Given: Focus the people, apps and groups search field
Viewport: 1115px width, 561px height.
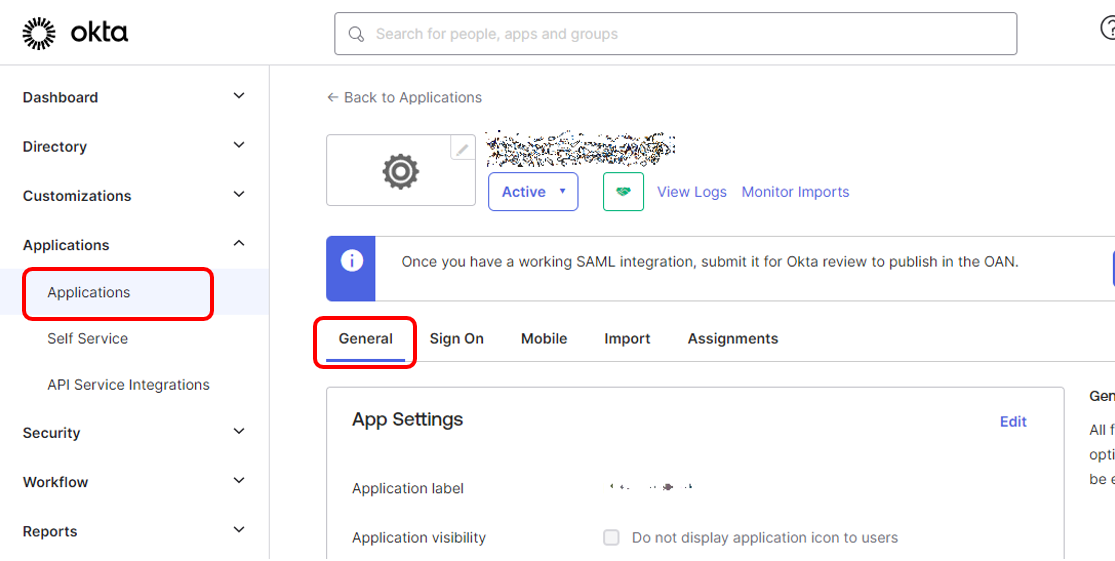Looking at the screenshot, I should [676, 33].
